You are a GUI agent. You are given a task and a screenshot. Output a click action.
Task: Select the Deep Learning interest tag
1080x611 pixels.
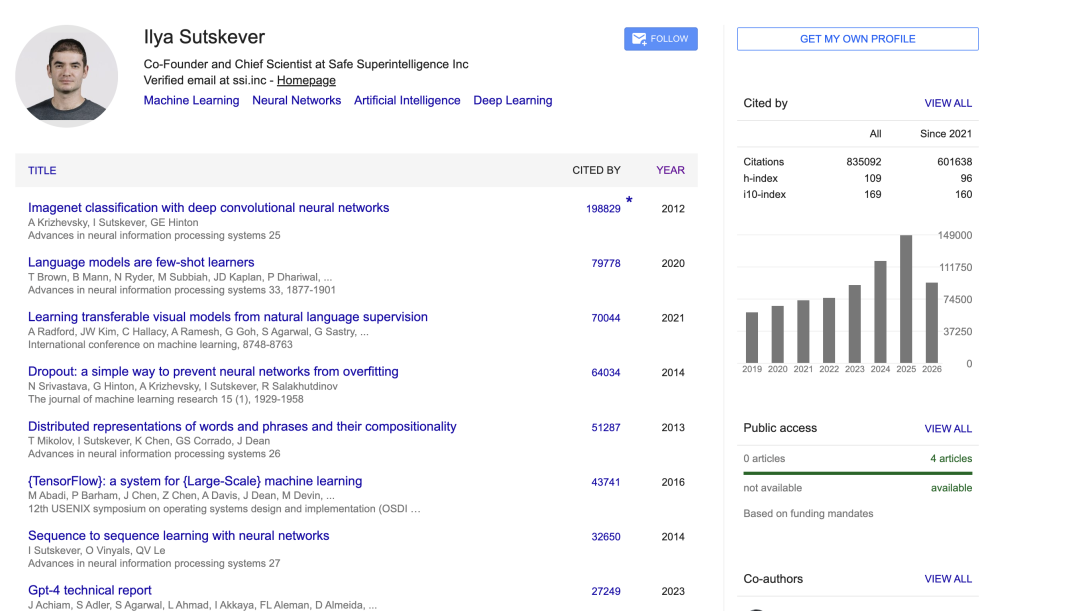[x=513, y=101]
